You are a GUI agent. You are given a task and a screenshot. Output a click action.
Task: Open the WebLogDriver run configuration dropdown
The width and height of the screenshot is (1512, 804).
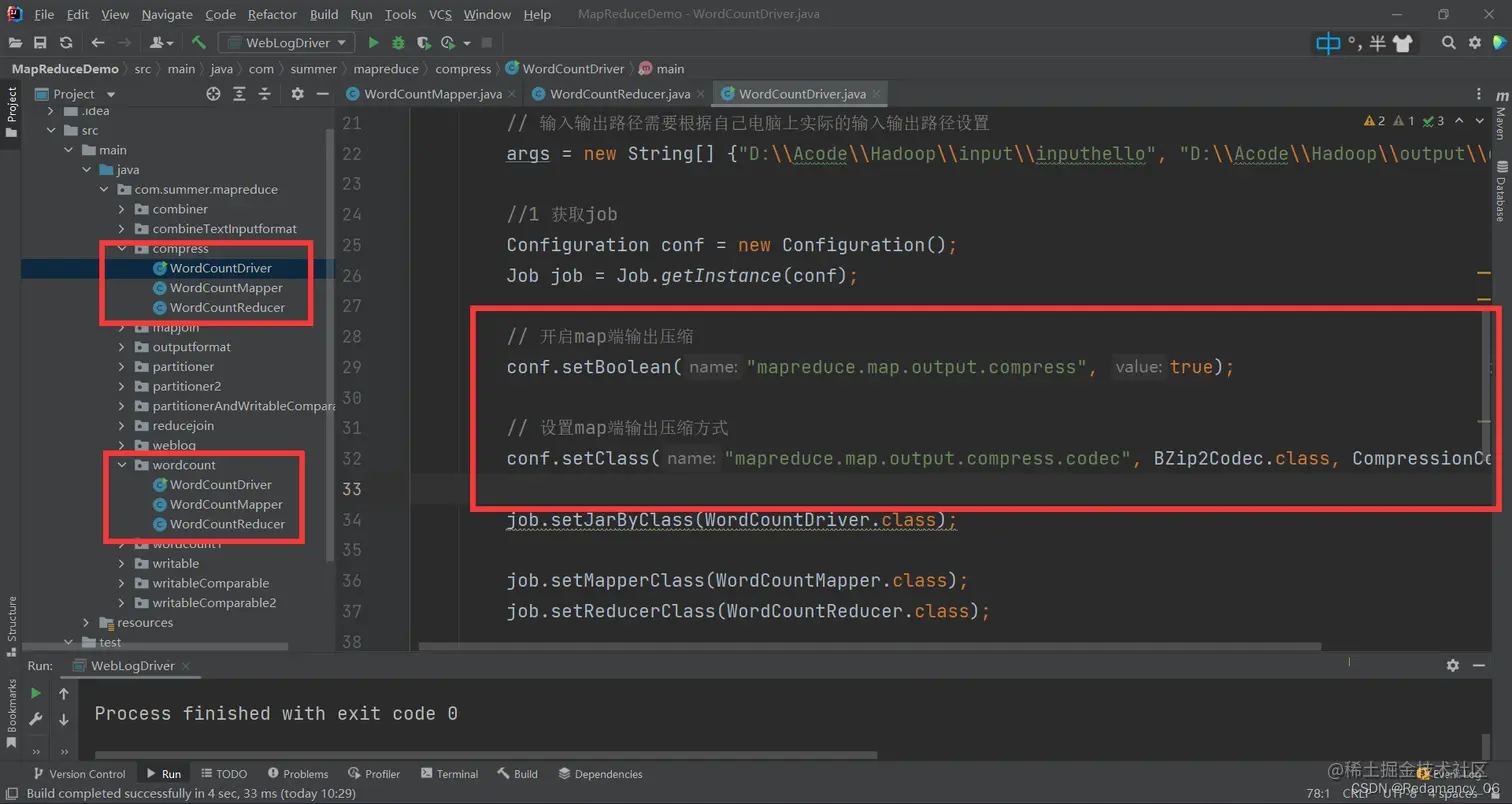pos(288,43)
